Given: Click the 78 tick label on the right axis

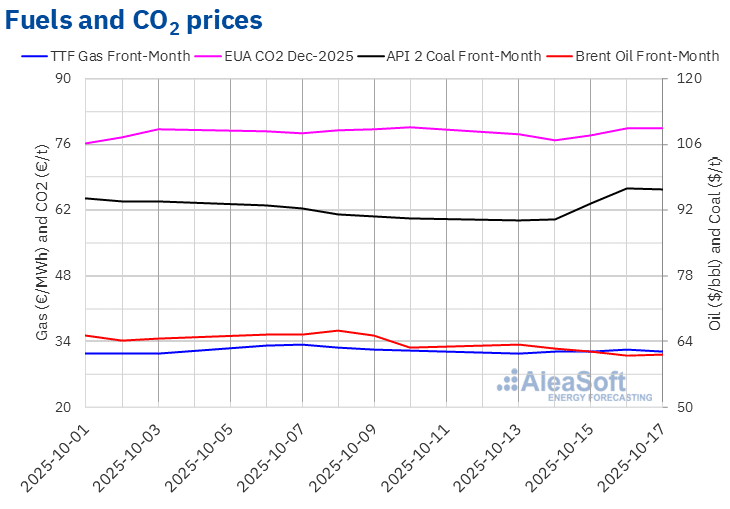Looking at the screenshot, I should 687,275.
